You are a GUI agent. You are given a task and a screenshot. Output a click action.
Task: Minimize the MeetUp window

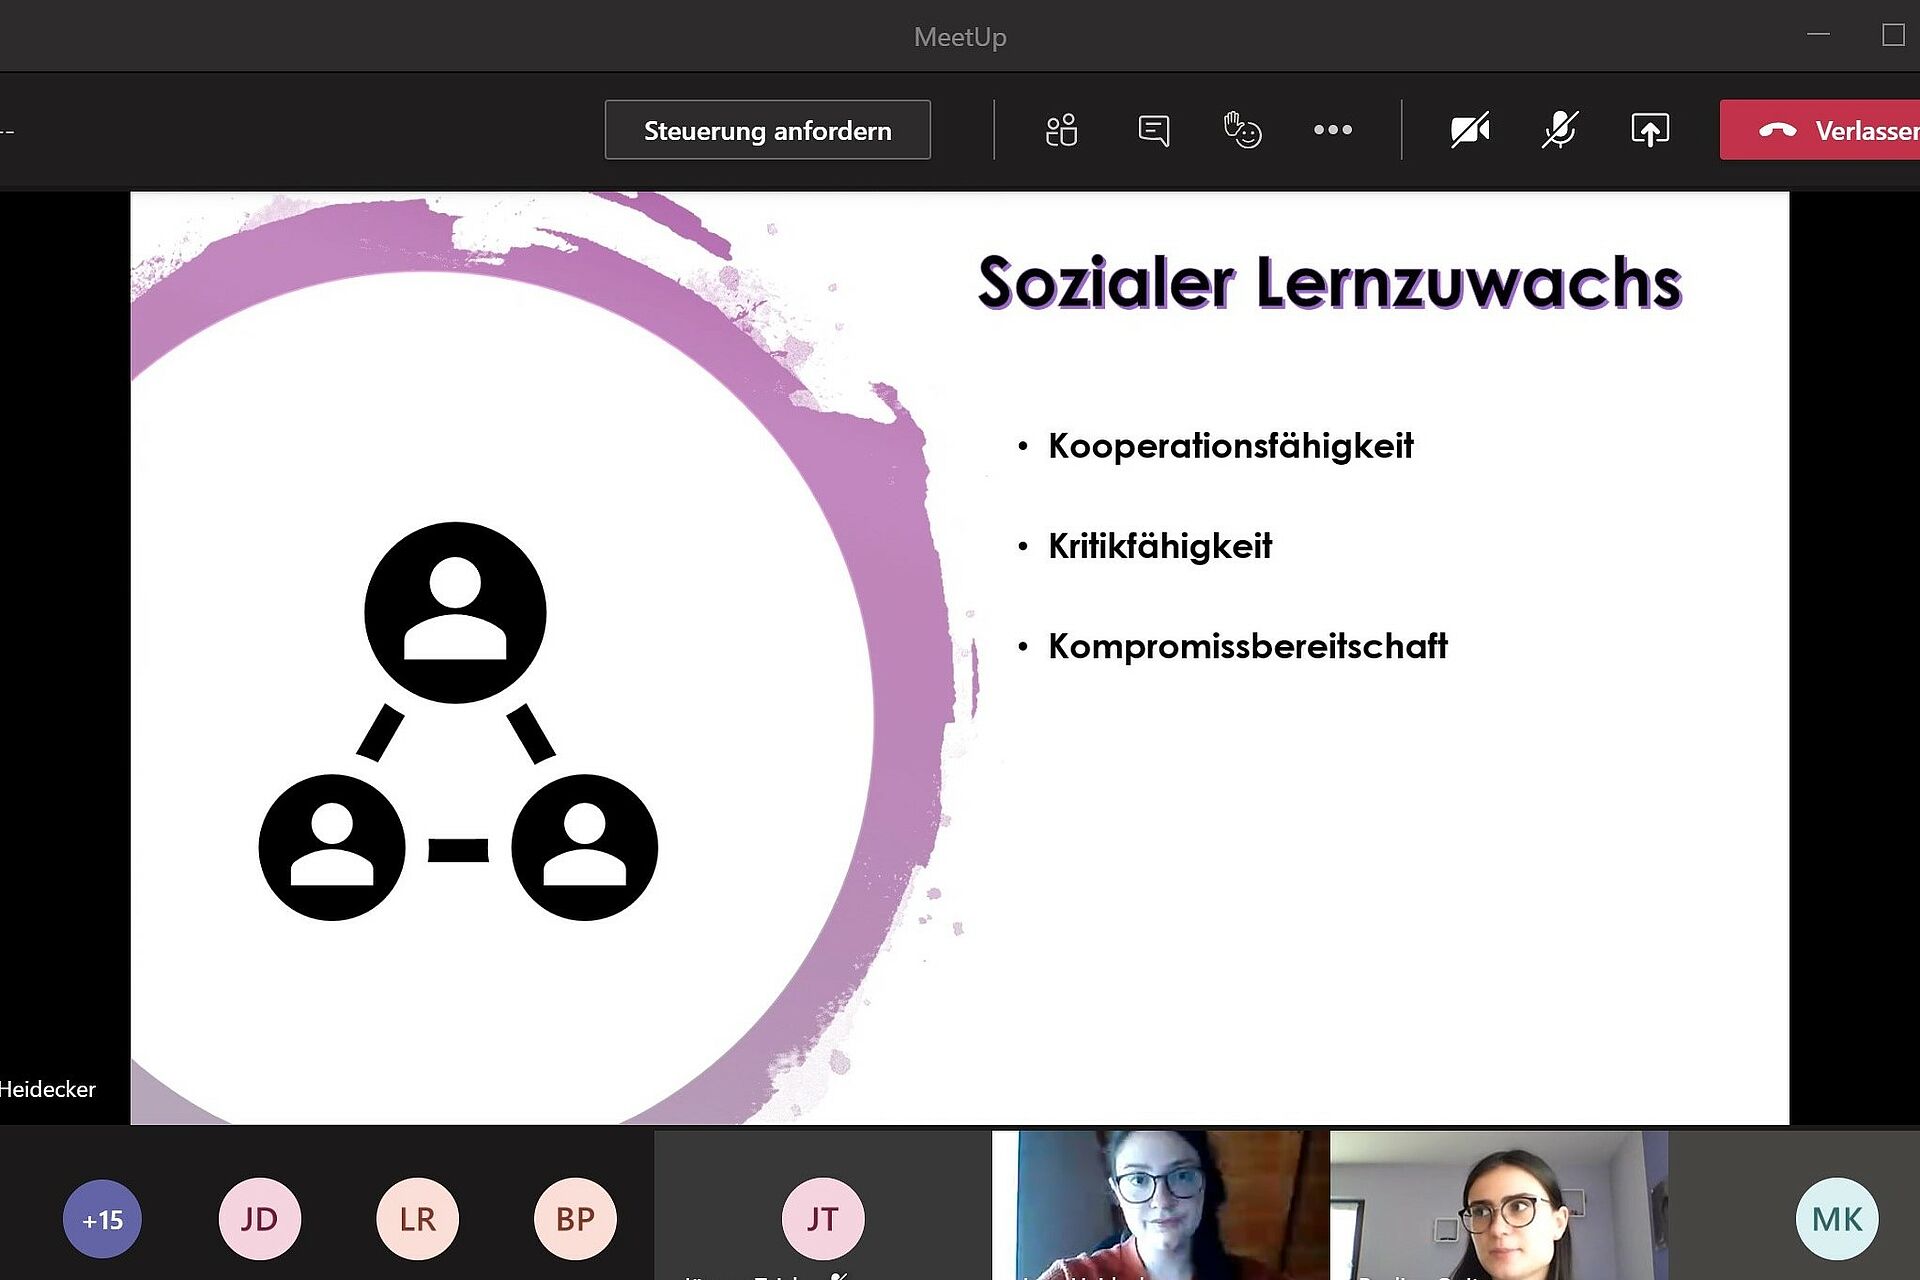pyautogui.click(x=1818, y=35)
